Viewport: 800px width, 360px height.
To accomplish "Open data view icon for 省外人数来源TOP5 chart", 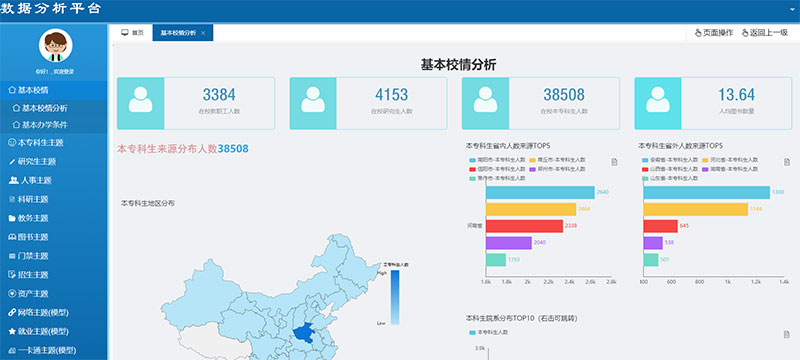I will tap(787, 162).
